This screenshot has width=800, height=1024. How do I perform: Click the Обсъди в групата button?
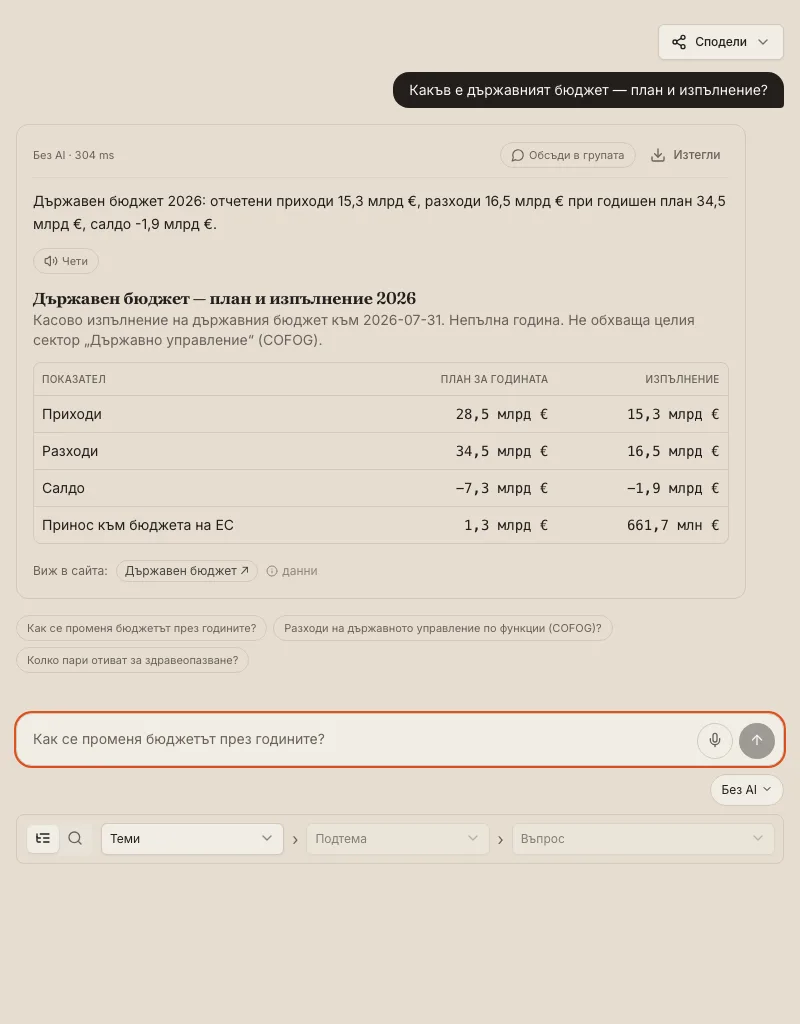pos(568,155)
